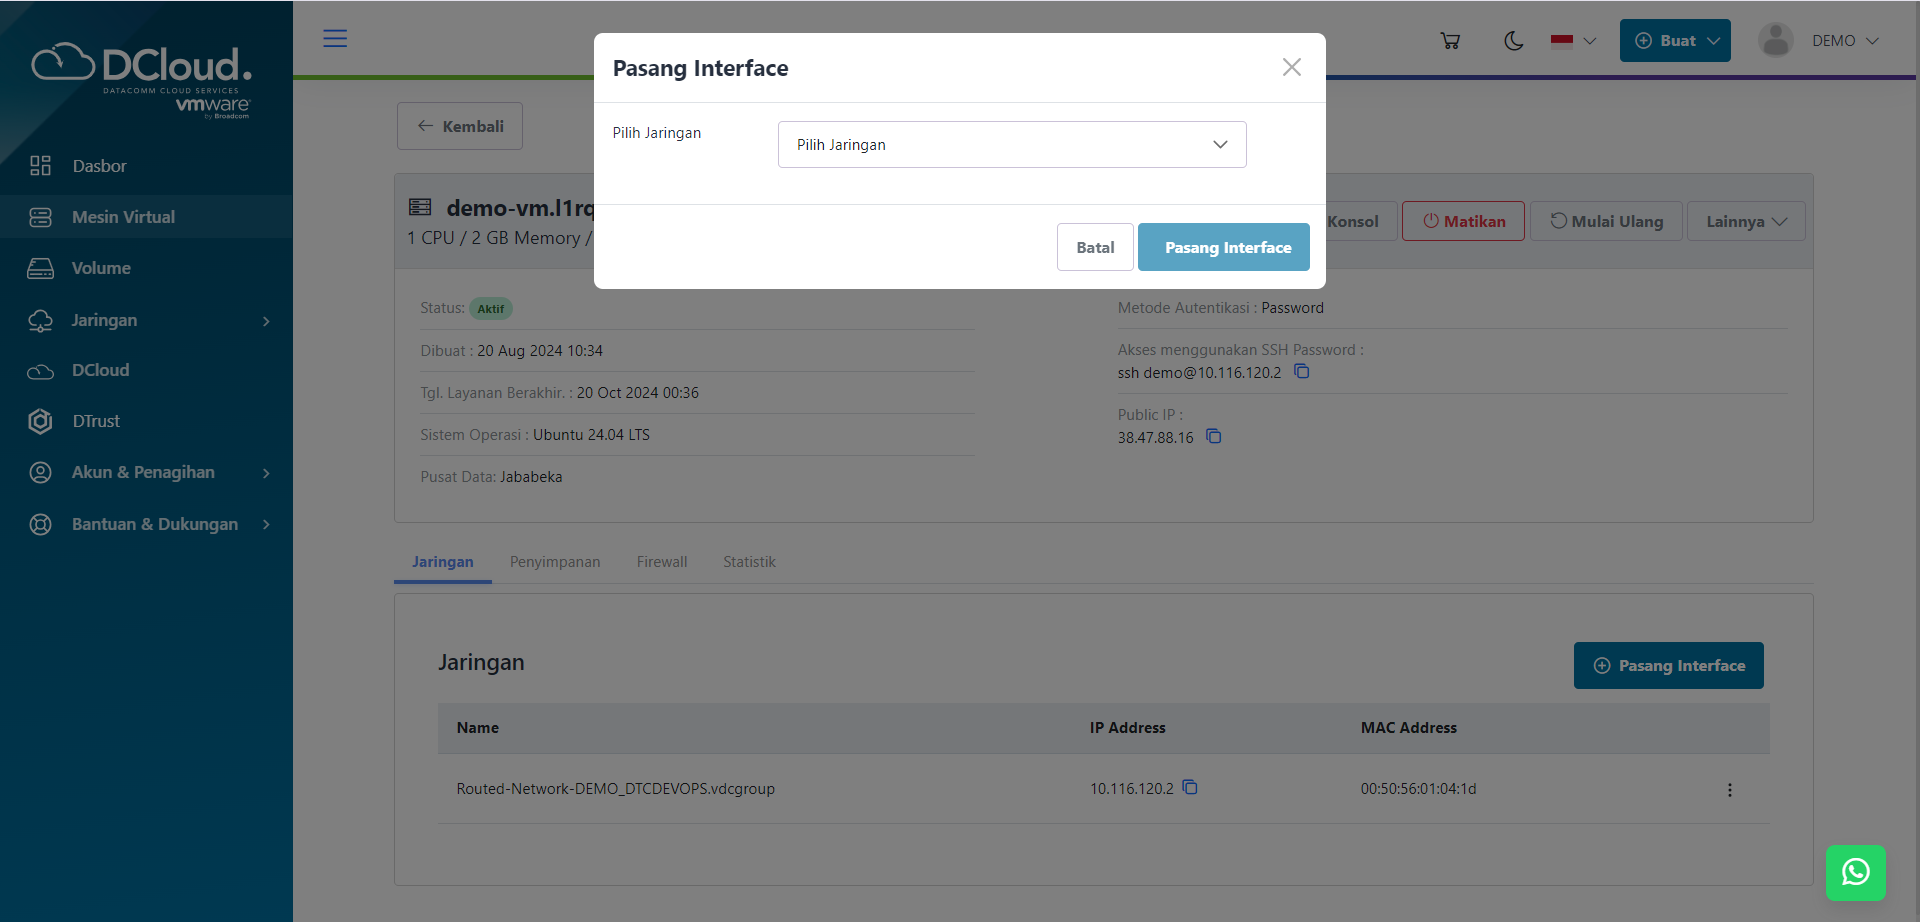Image resolution: width=1920 pixels, height=922 pixels.
Task: Copy the SSH command to clipboard
Action: (1302, 372)
